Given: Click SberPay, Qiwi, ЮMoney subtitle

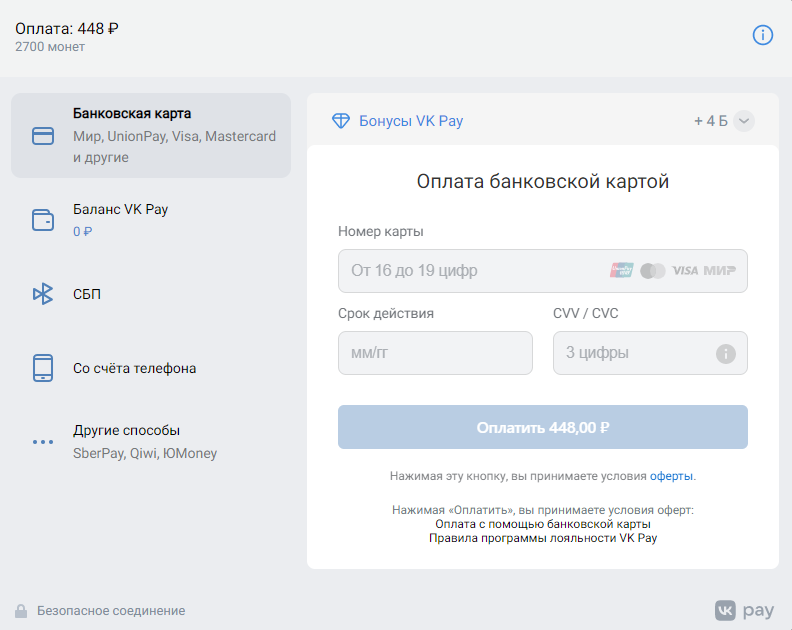Looking at the screenshot, I should (x=145, y=453).
